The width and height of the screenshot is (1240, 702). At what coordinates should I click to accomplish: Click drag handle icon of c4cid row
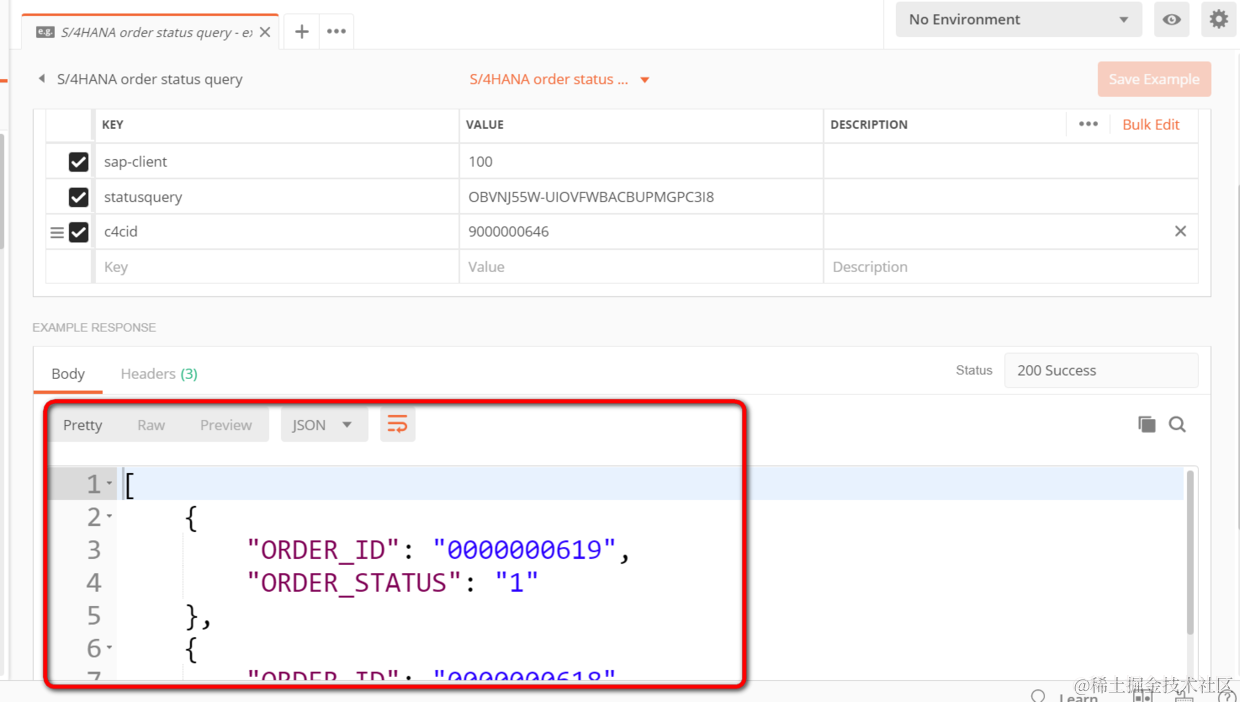pos(57,232)
